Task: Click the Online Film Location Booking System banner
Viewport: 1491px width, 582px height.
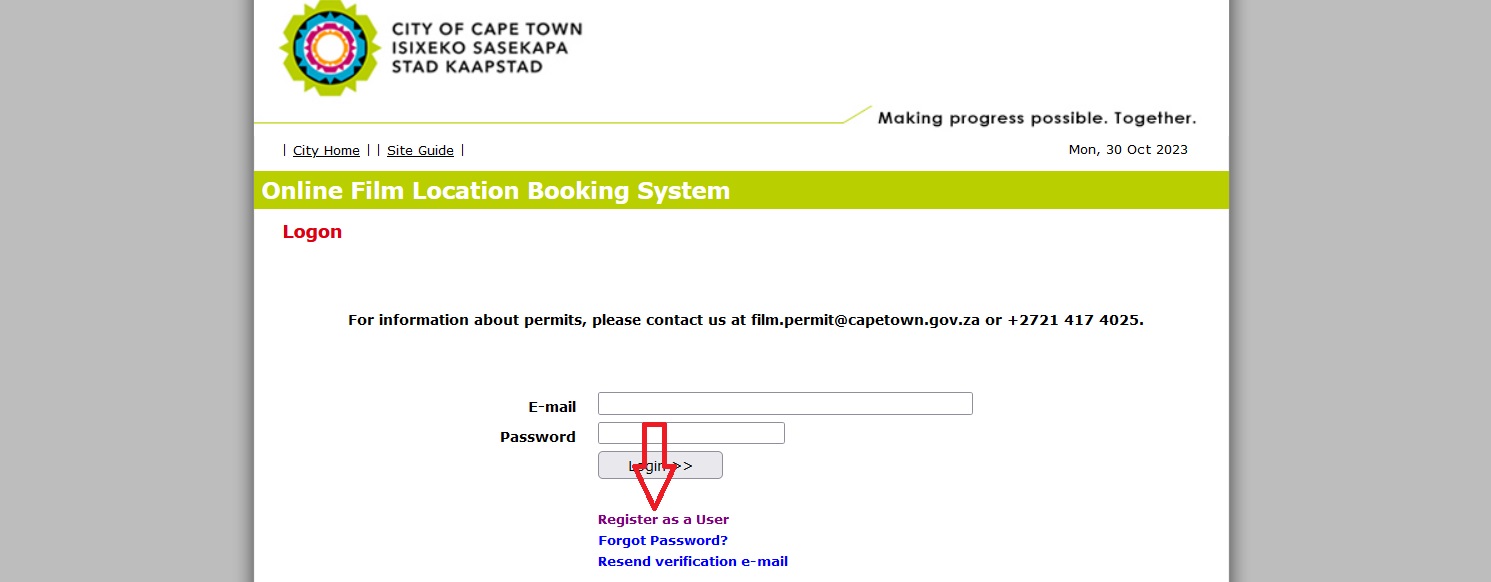Action: 496,191
